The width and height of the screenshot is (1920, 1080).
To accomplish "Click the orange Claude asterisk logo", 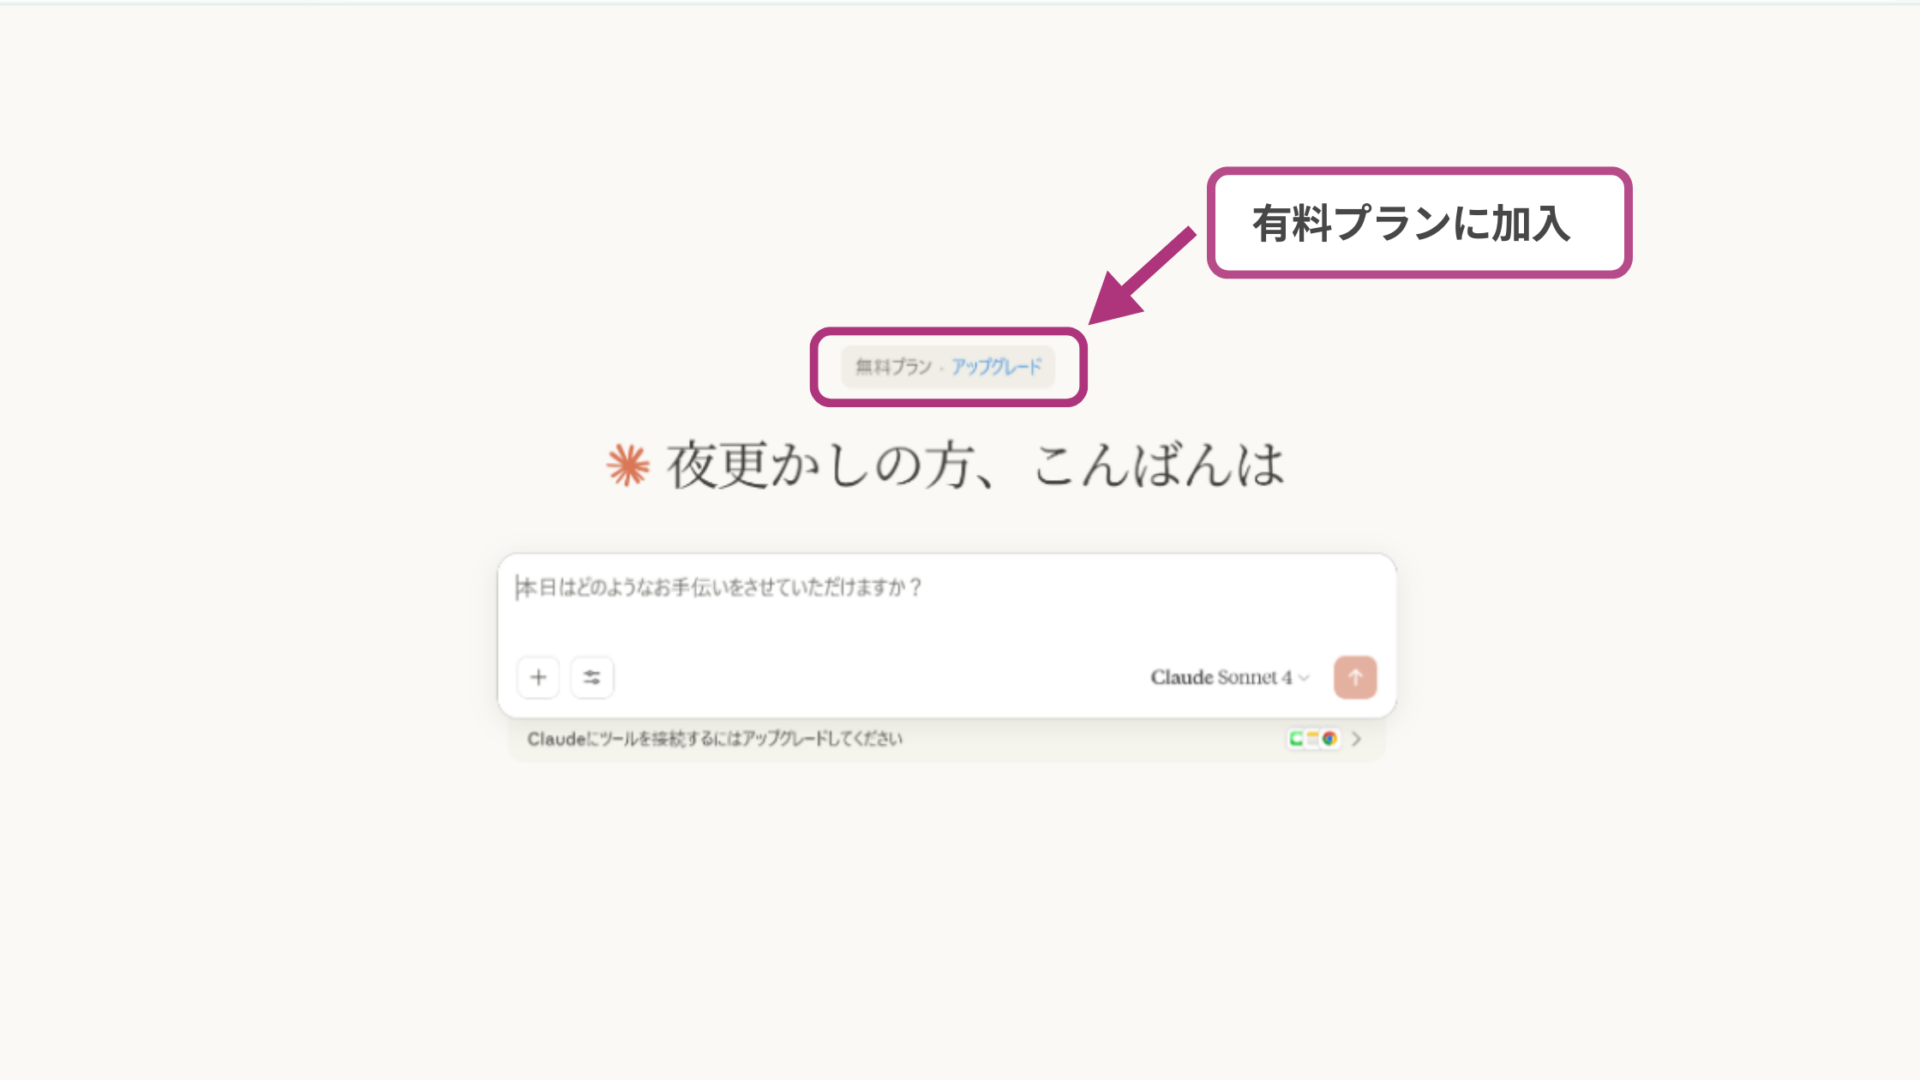I will click(625, 463).
